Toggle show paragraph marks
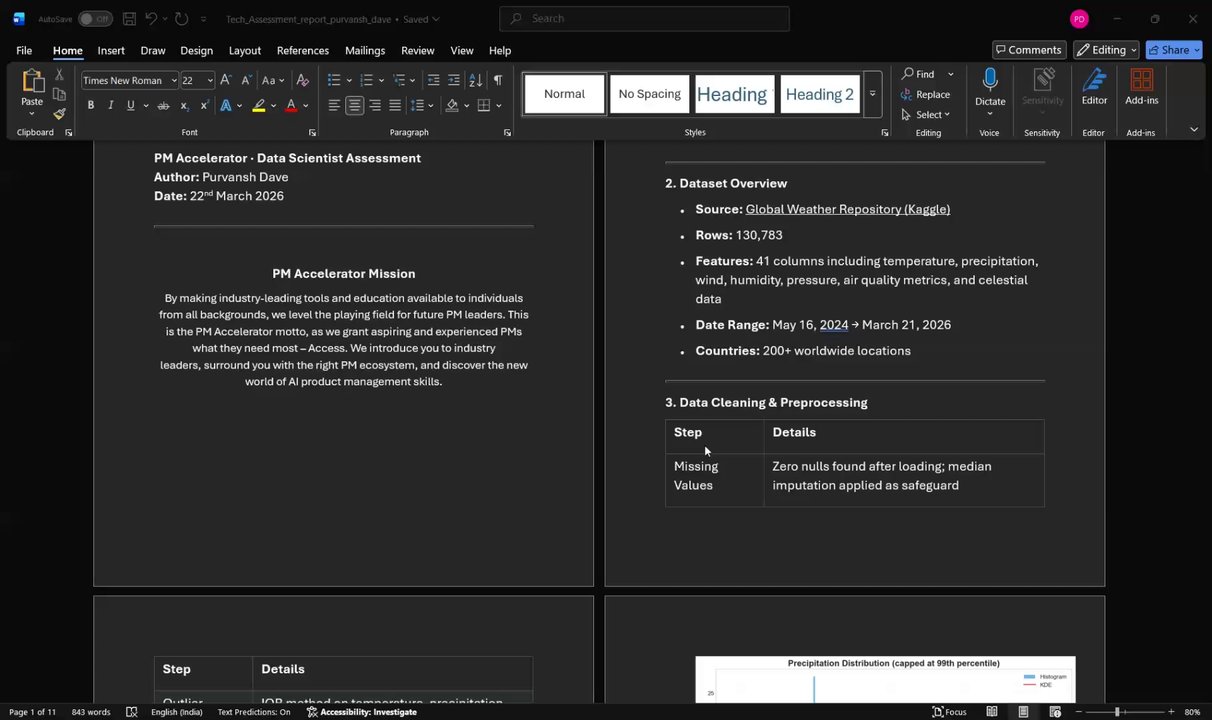 tap(497, 80)
